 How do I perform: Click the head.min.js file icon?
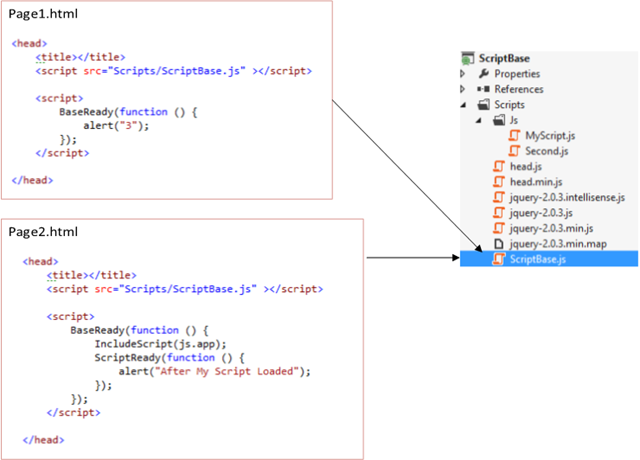tap(499, 182)
